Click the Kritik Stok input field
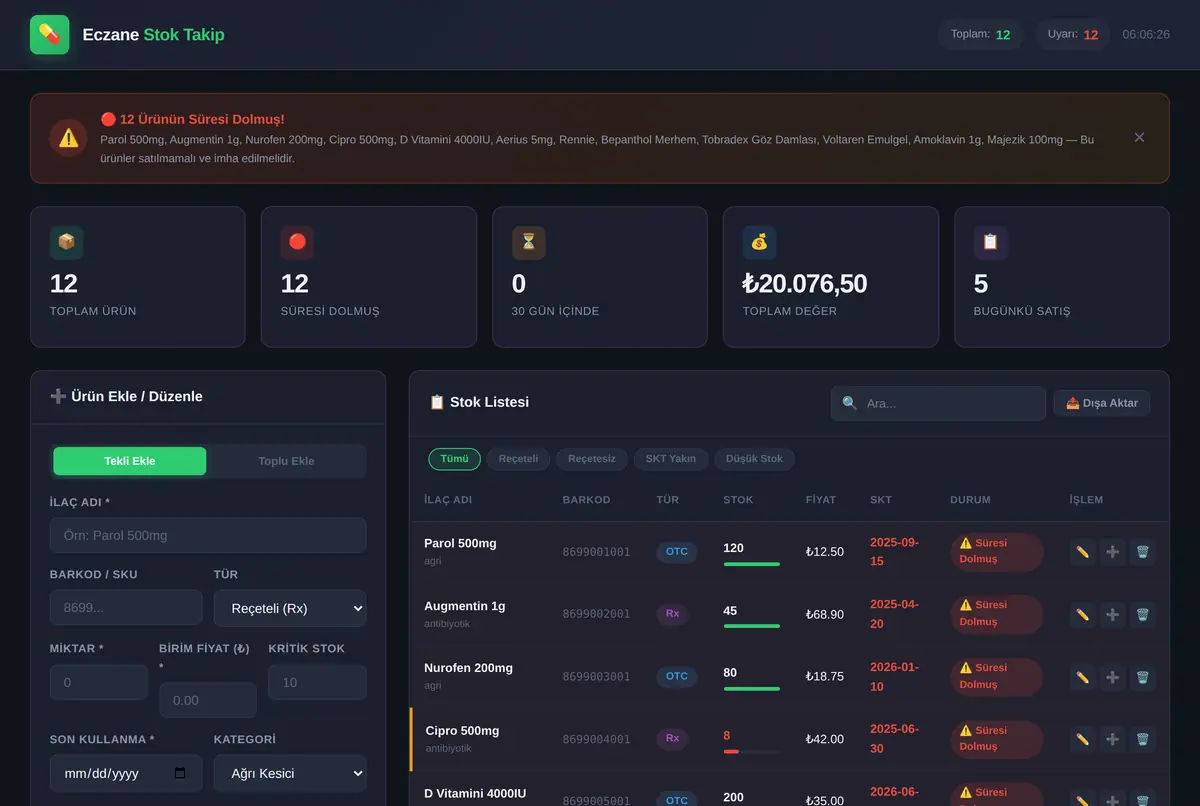 point(317,682)
